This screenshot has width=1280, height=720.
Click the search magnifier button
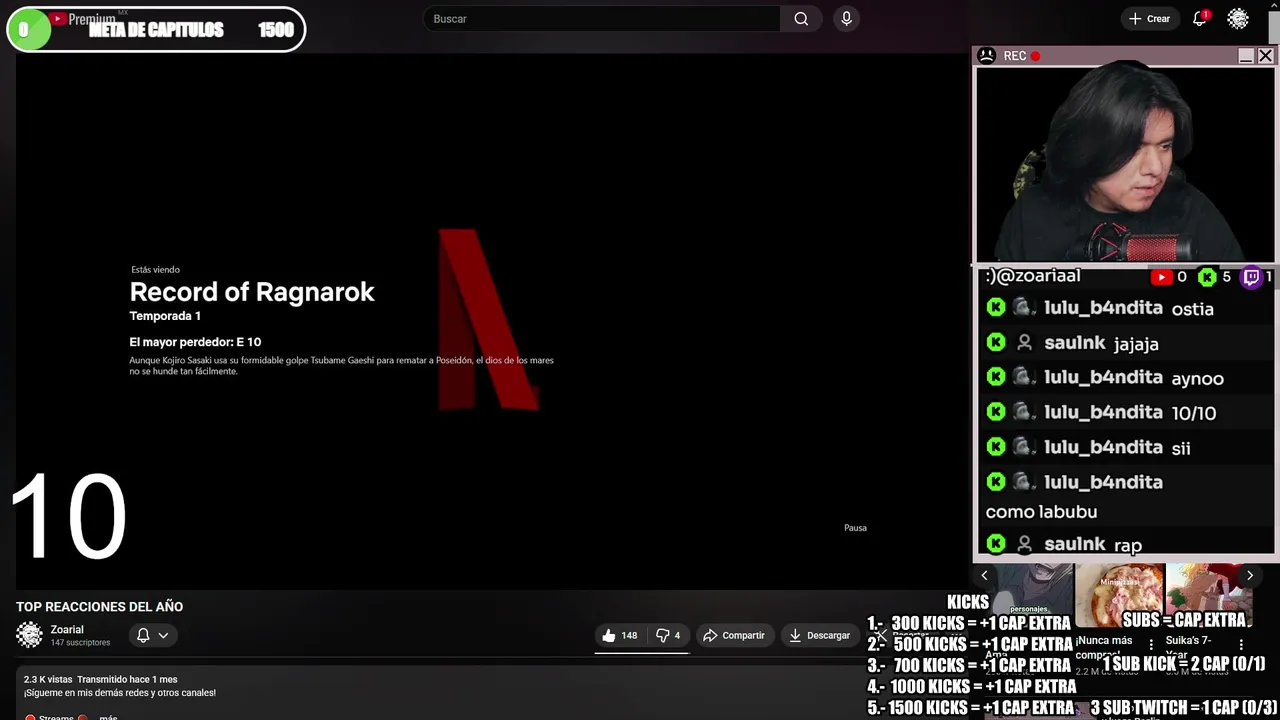[801, 19]
